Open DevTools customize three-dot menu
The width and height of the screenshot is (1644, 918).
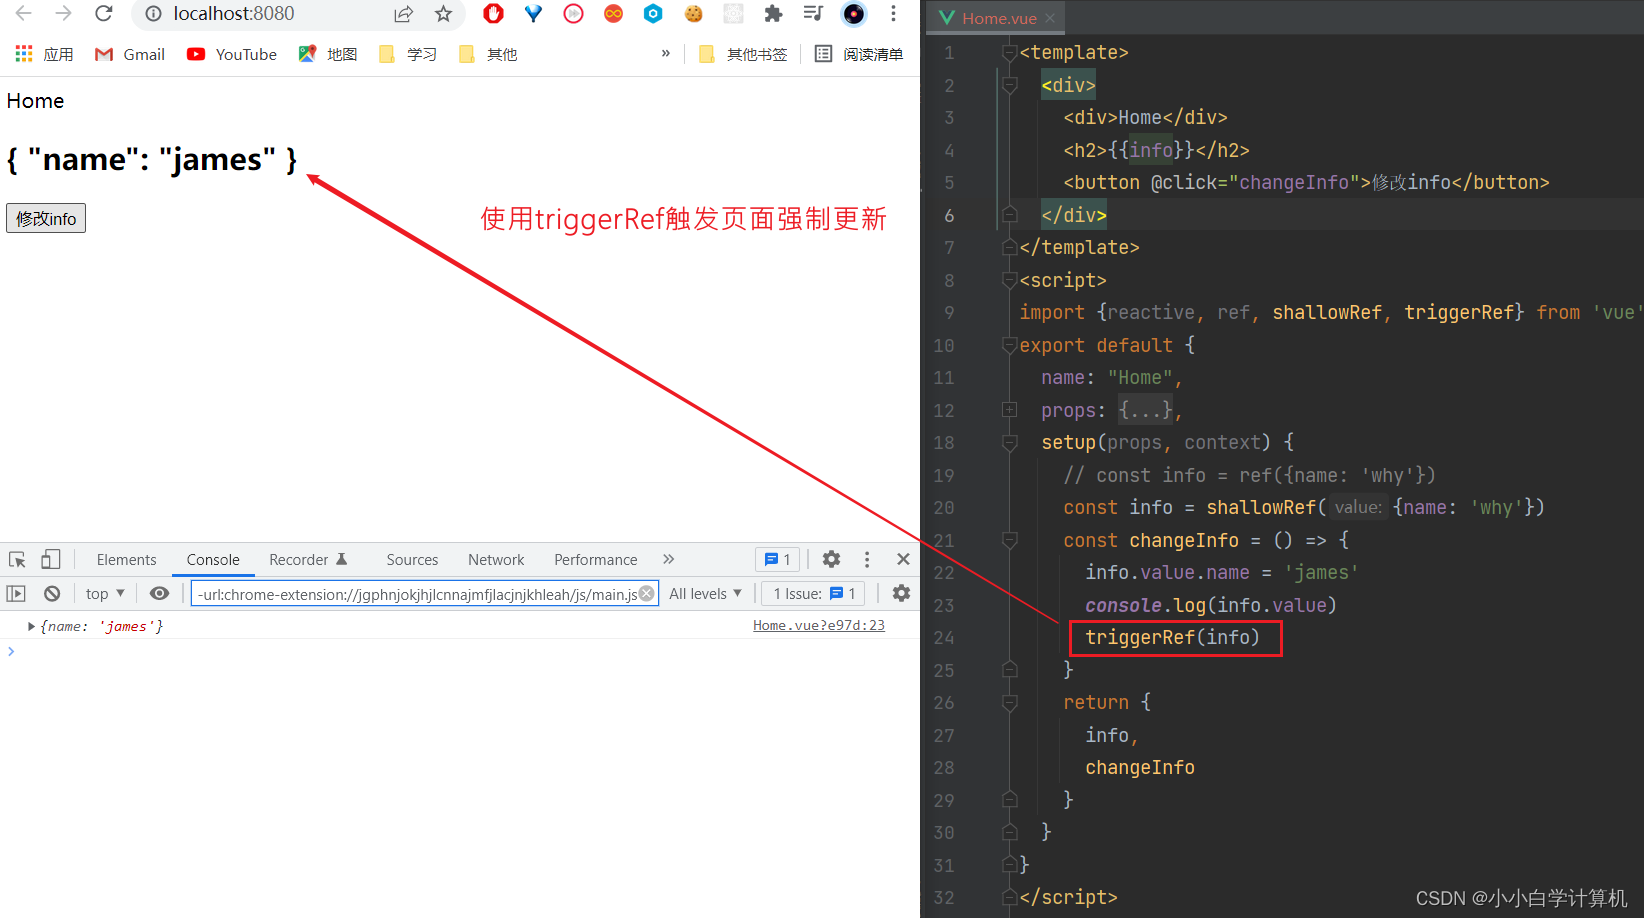coord(867,559)
